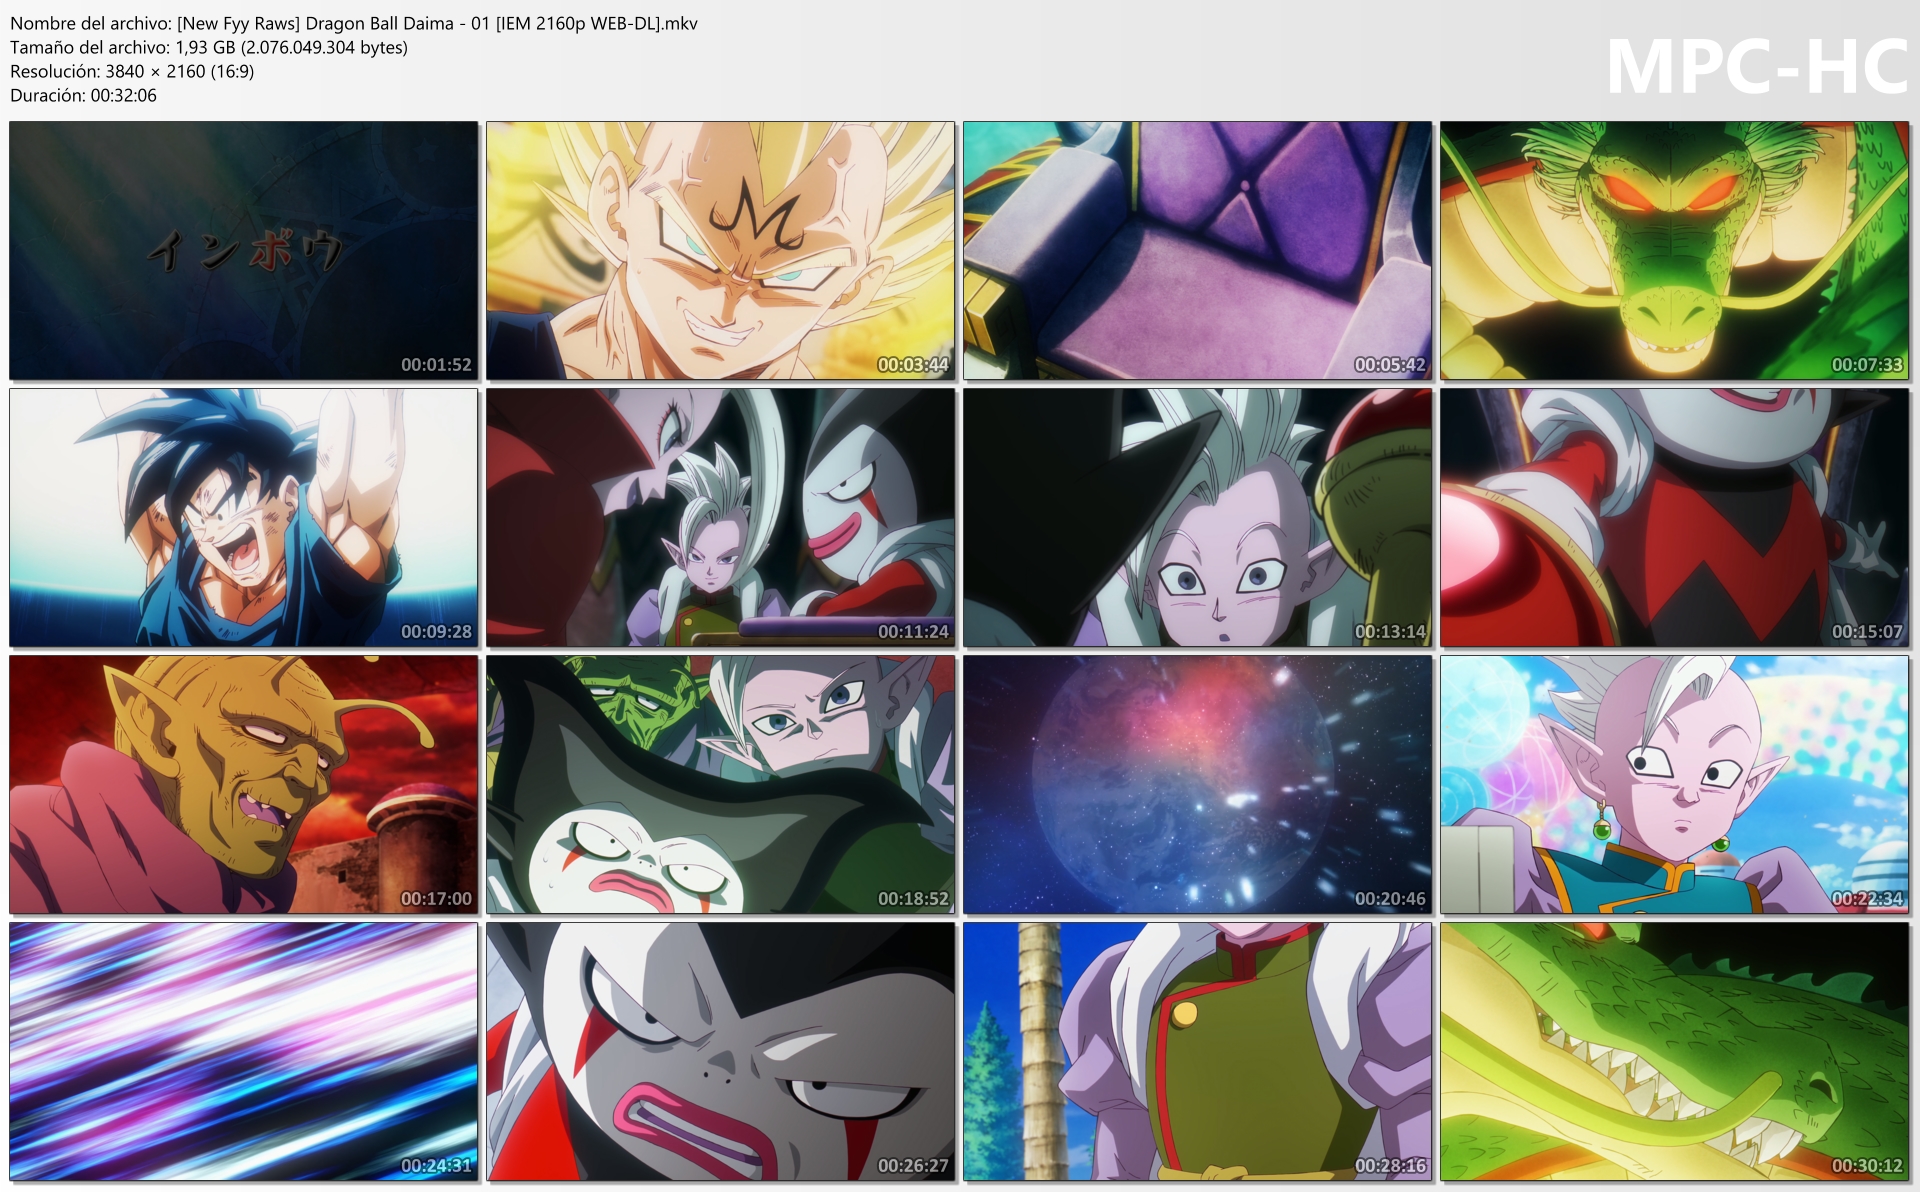Click the thumbnail timestamped 00:28:16
Screen dimensions: 1920x1192
[1198, 1052]
